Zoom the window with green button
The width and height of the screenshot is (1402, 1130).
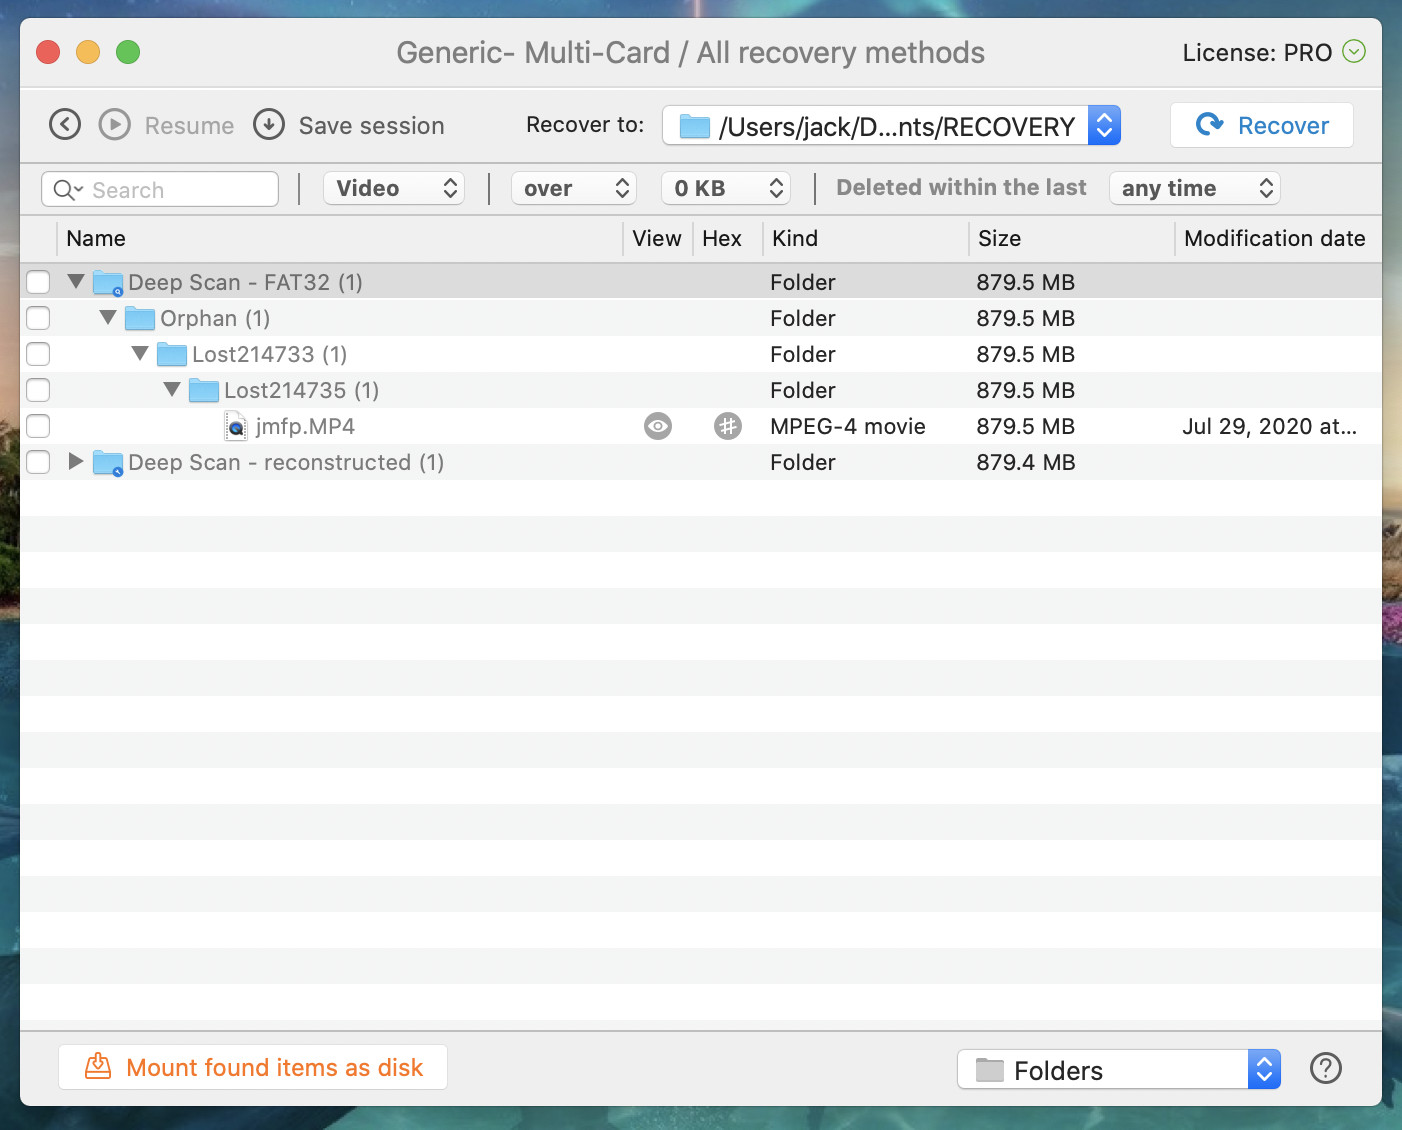tap(128, 51)
